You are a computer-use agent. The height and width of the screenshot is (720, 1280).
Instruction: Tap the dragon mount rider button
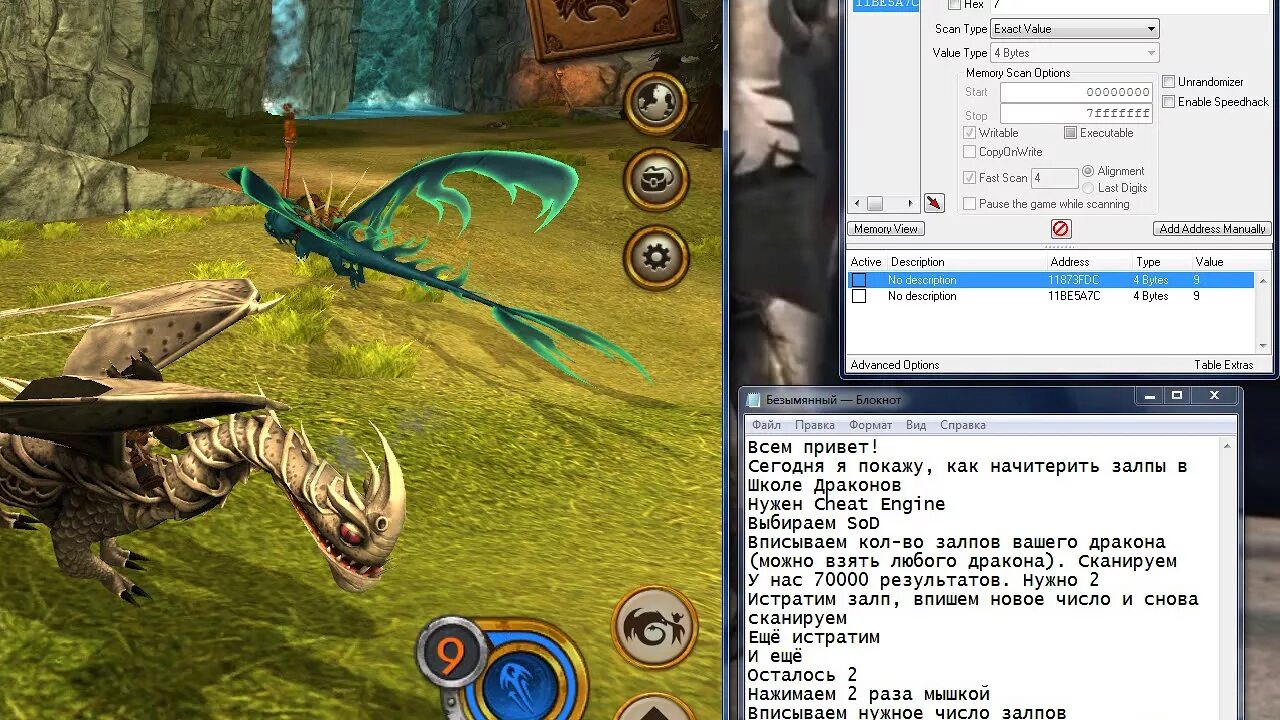click(x=654, y=627)
